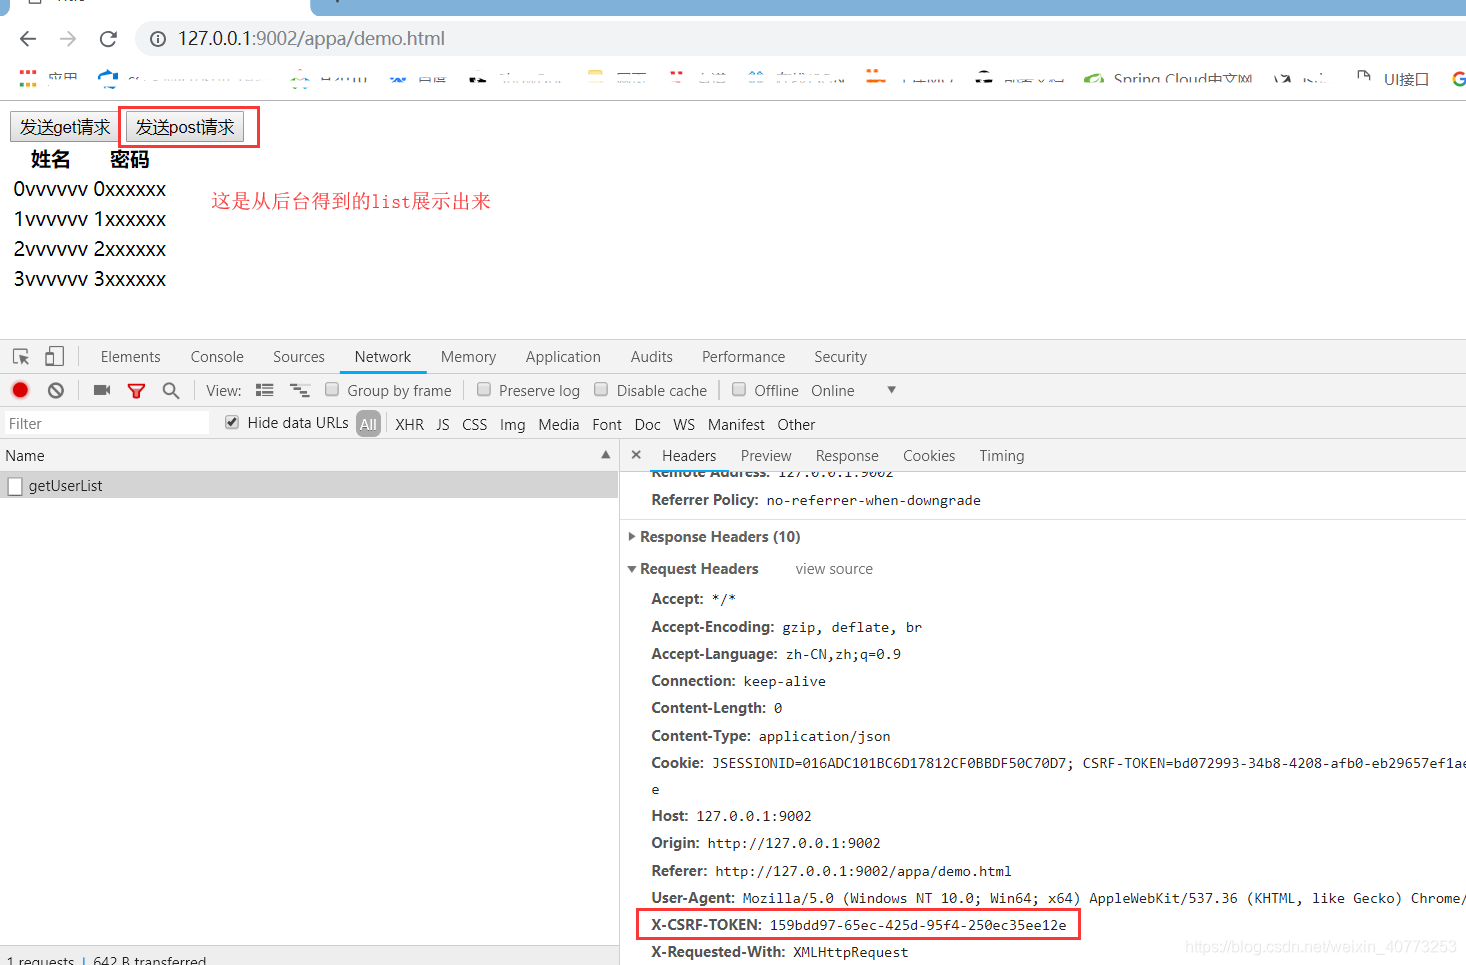1466x965 pixels.
Task: Open the Cookies tab
Action: 928,455
